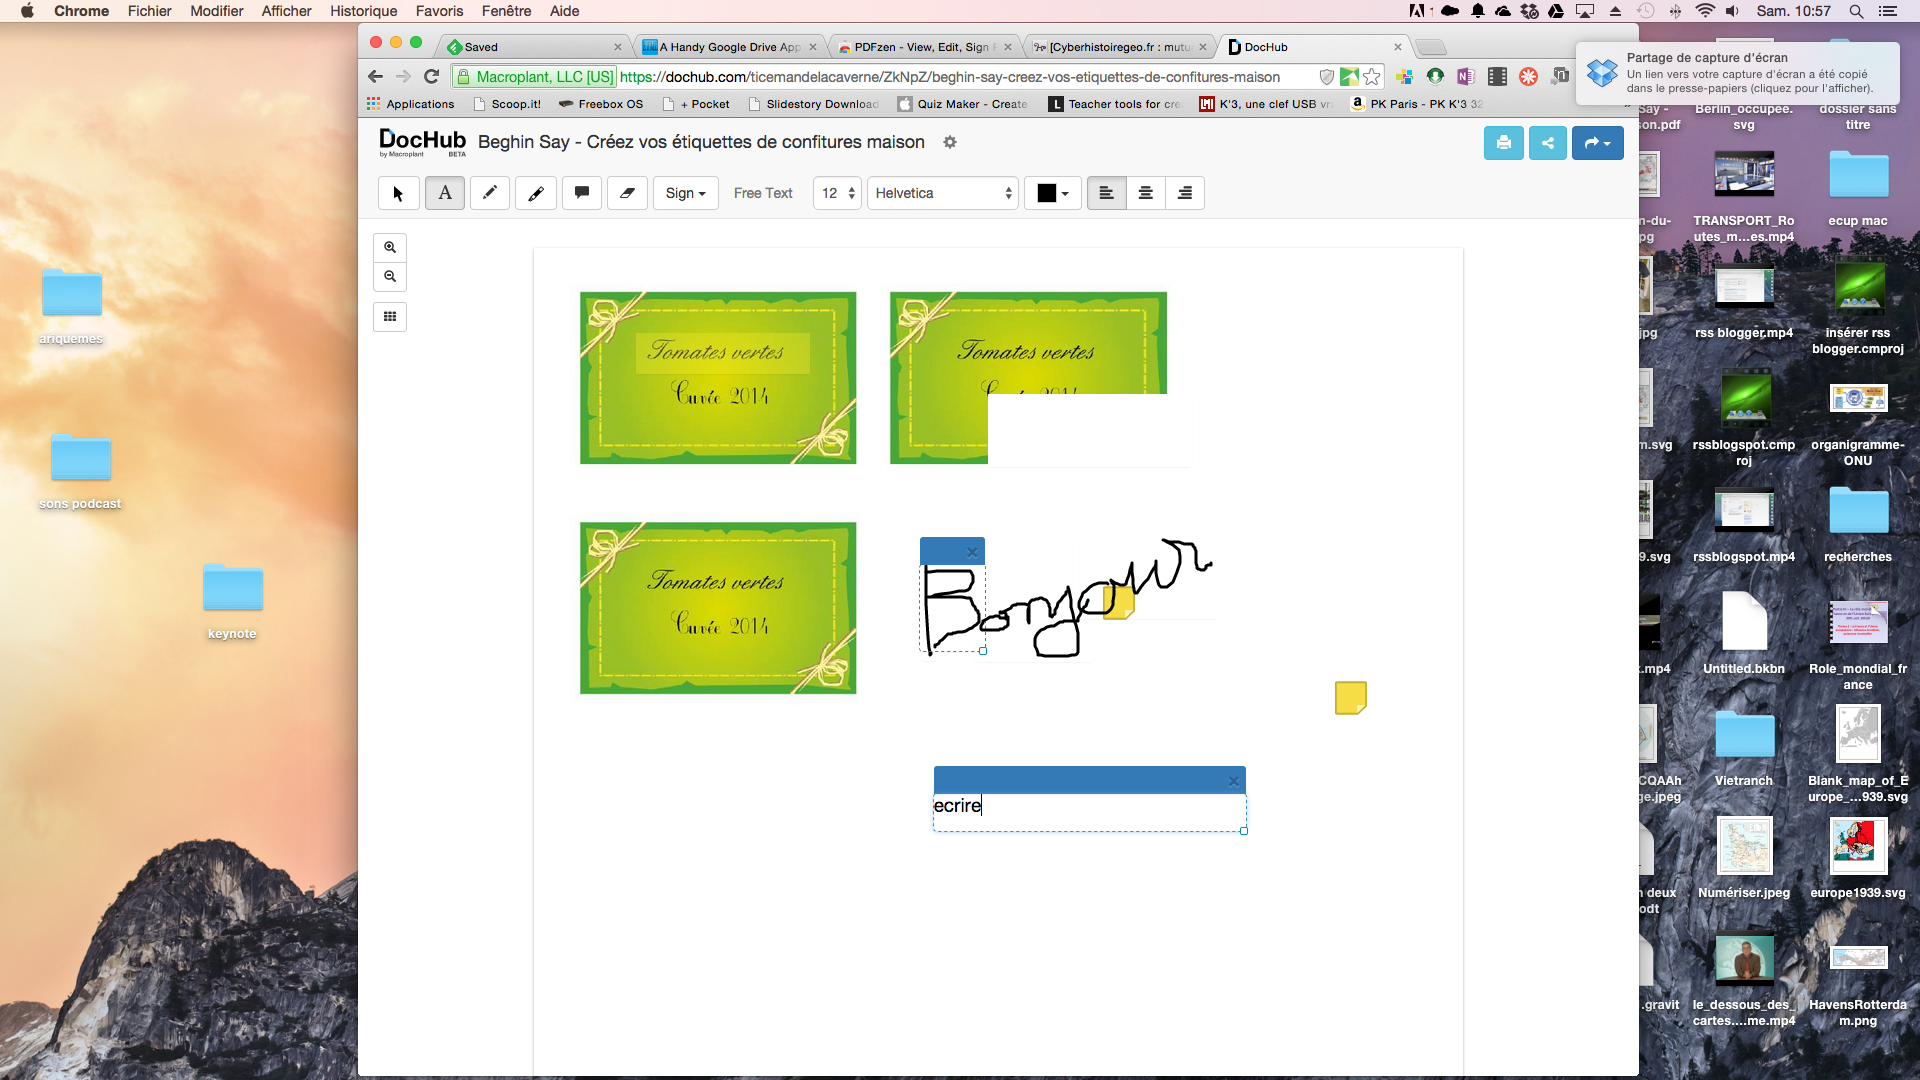The height and width of the screenshot is (1080, 1920).
Task: Open the Quiz Maker bookmark
Action: click(x=963, y=104)
